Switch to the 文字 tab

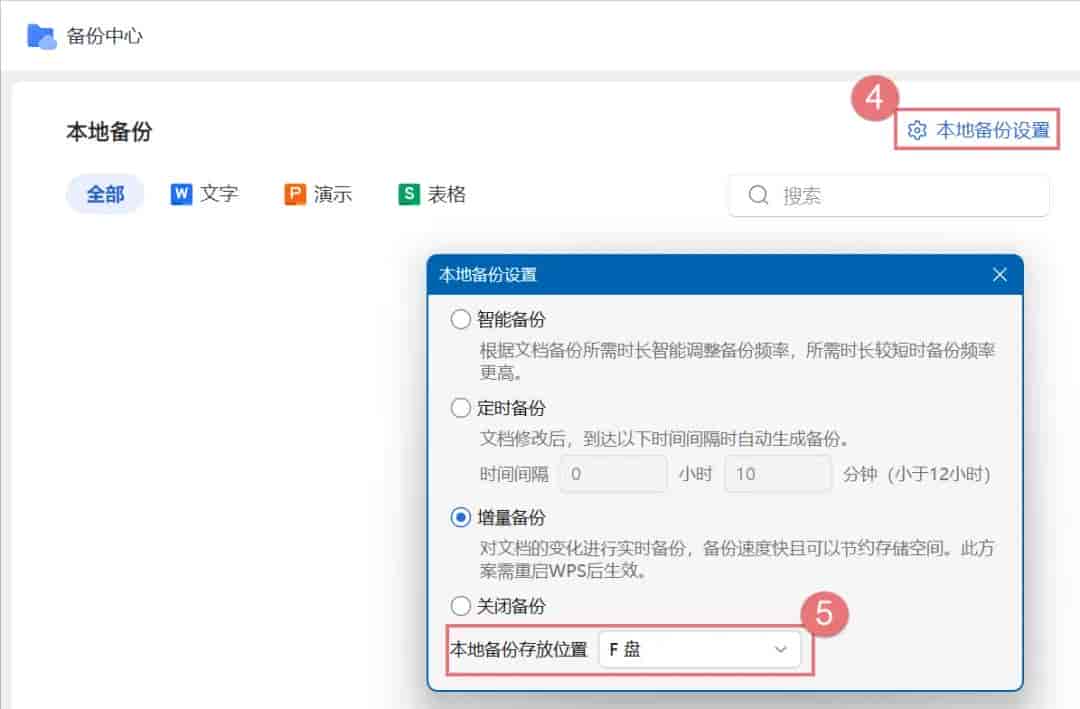pyautogui.click(x=205, y=194)
